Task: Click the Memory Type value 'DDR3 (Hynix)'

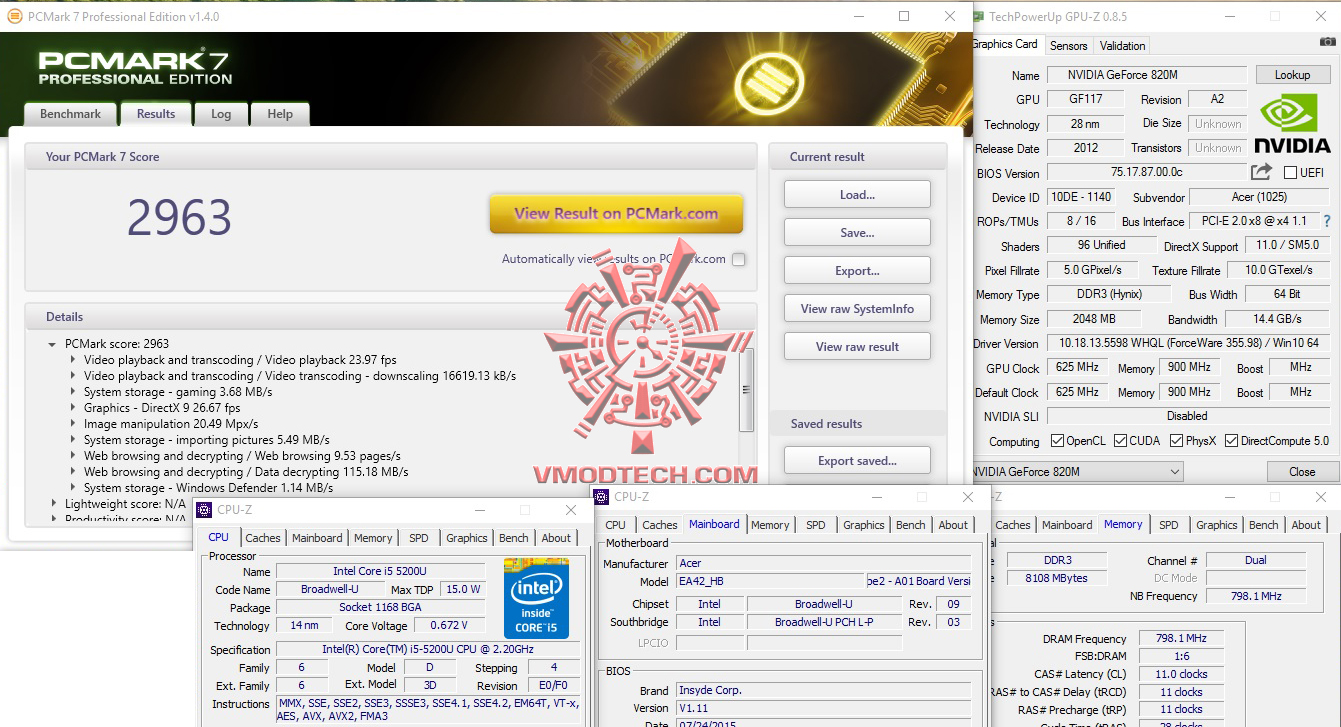Action: point(1108,294)
